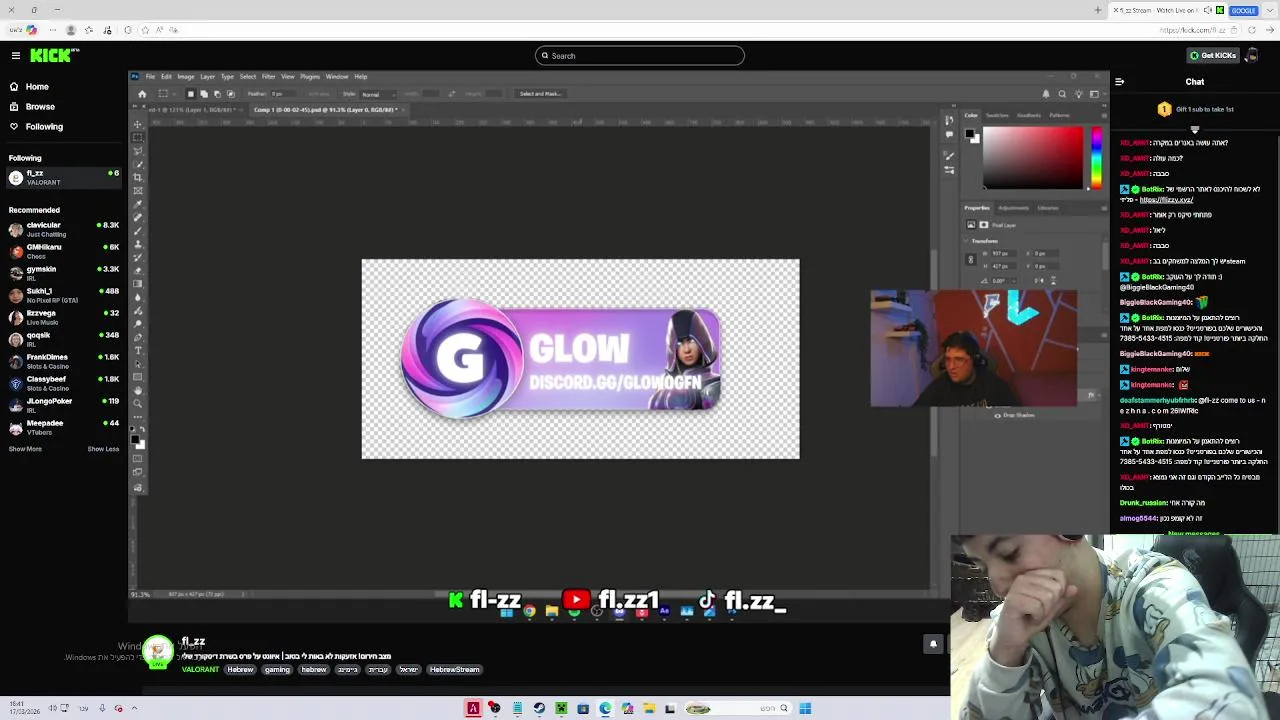The height and width of the screenshot is (720, 1280).
Task: Click Show More under Recommended
Action: click(25, 449)
